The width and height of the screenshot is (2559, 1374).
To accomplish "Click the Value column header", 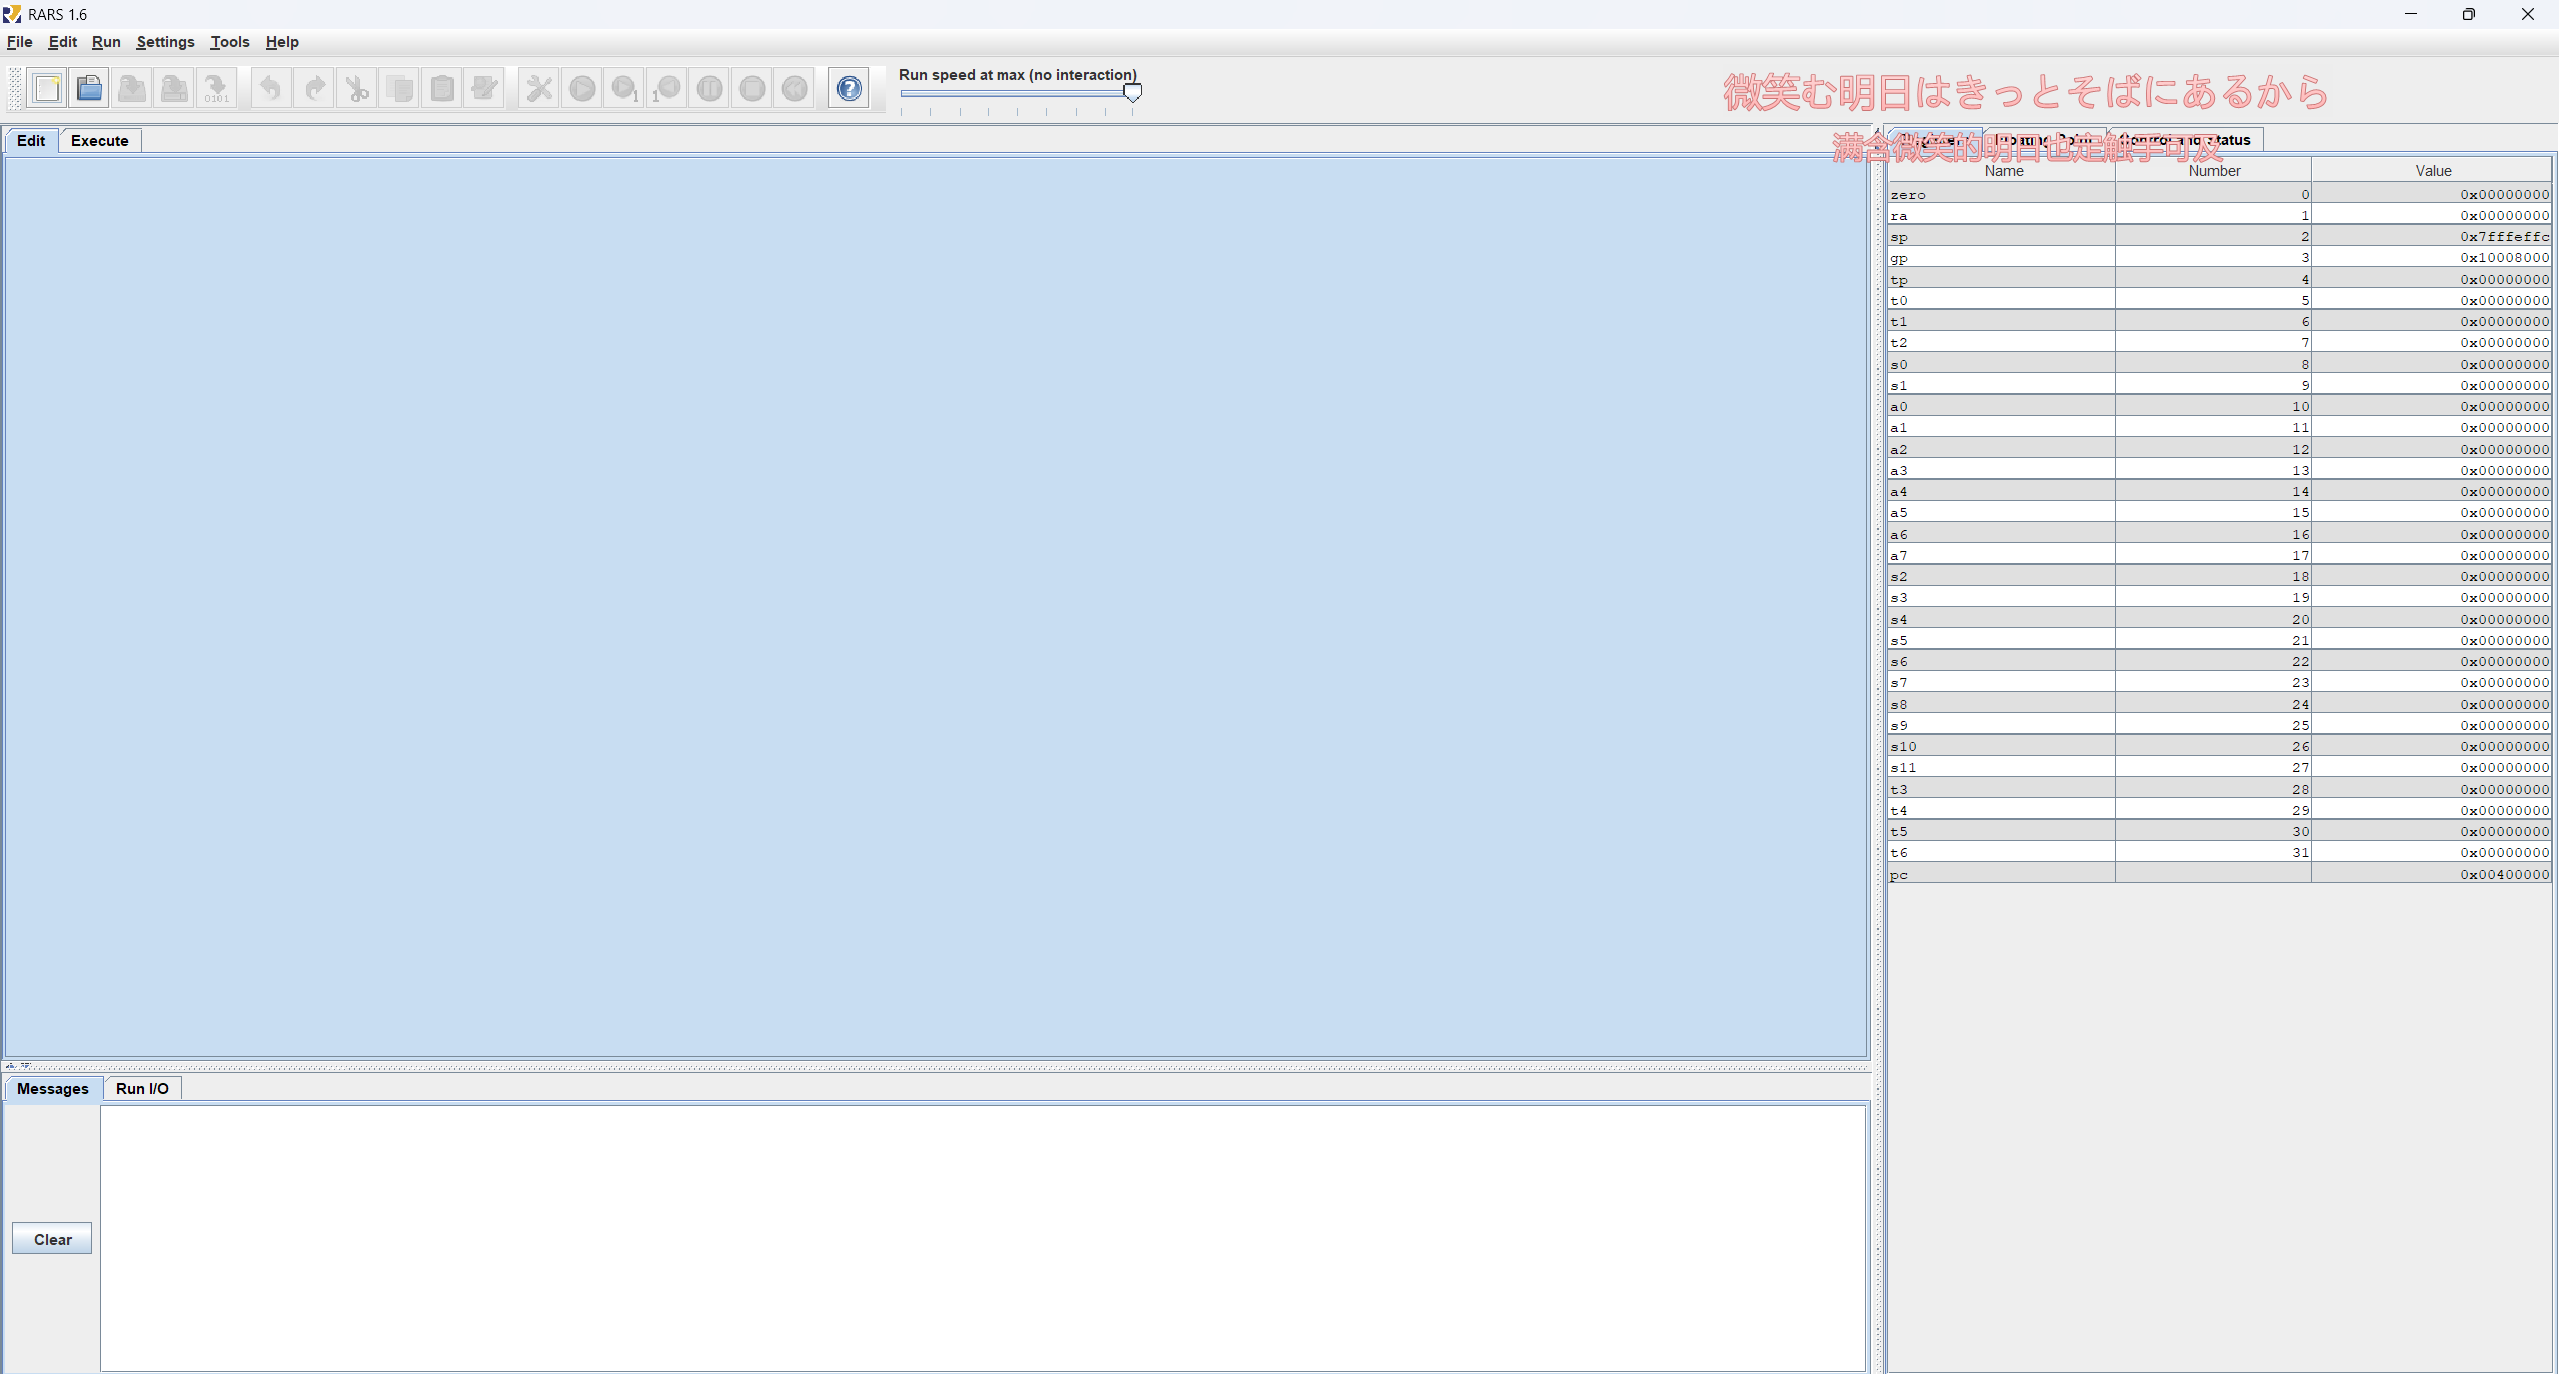I will 2432,171.
